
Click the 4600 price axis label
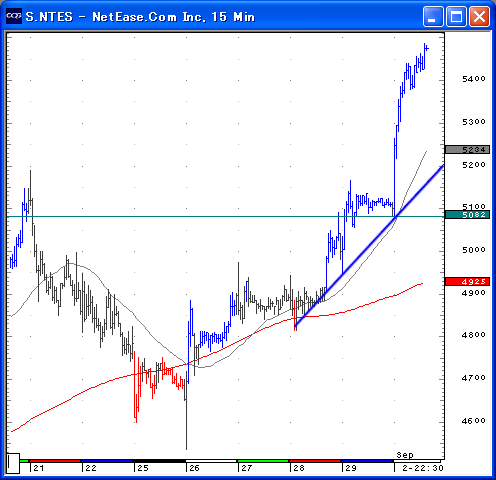pos(474,421)
